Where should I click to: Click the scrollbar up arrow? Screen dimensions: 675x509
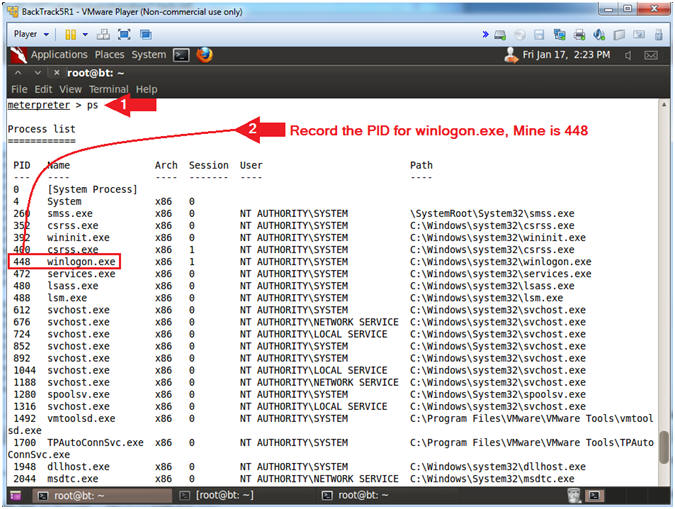tap(664, 104)
